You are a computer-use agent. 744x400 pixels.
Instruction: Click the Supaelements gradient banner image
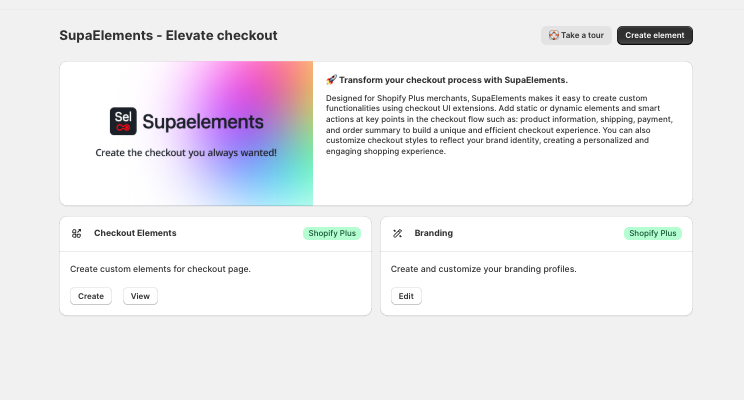point(186,133)
